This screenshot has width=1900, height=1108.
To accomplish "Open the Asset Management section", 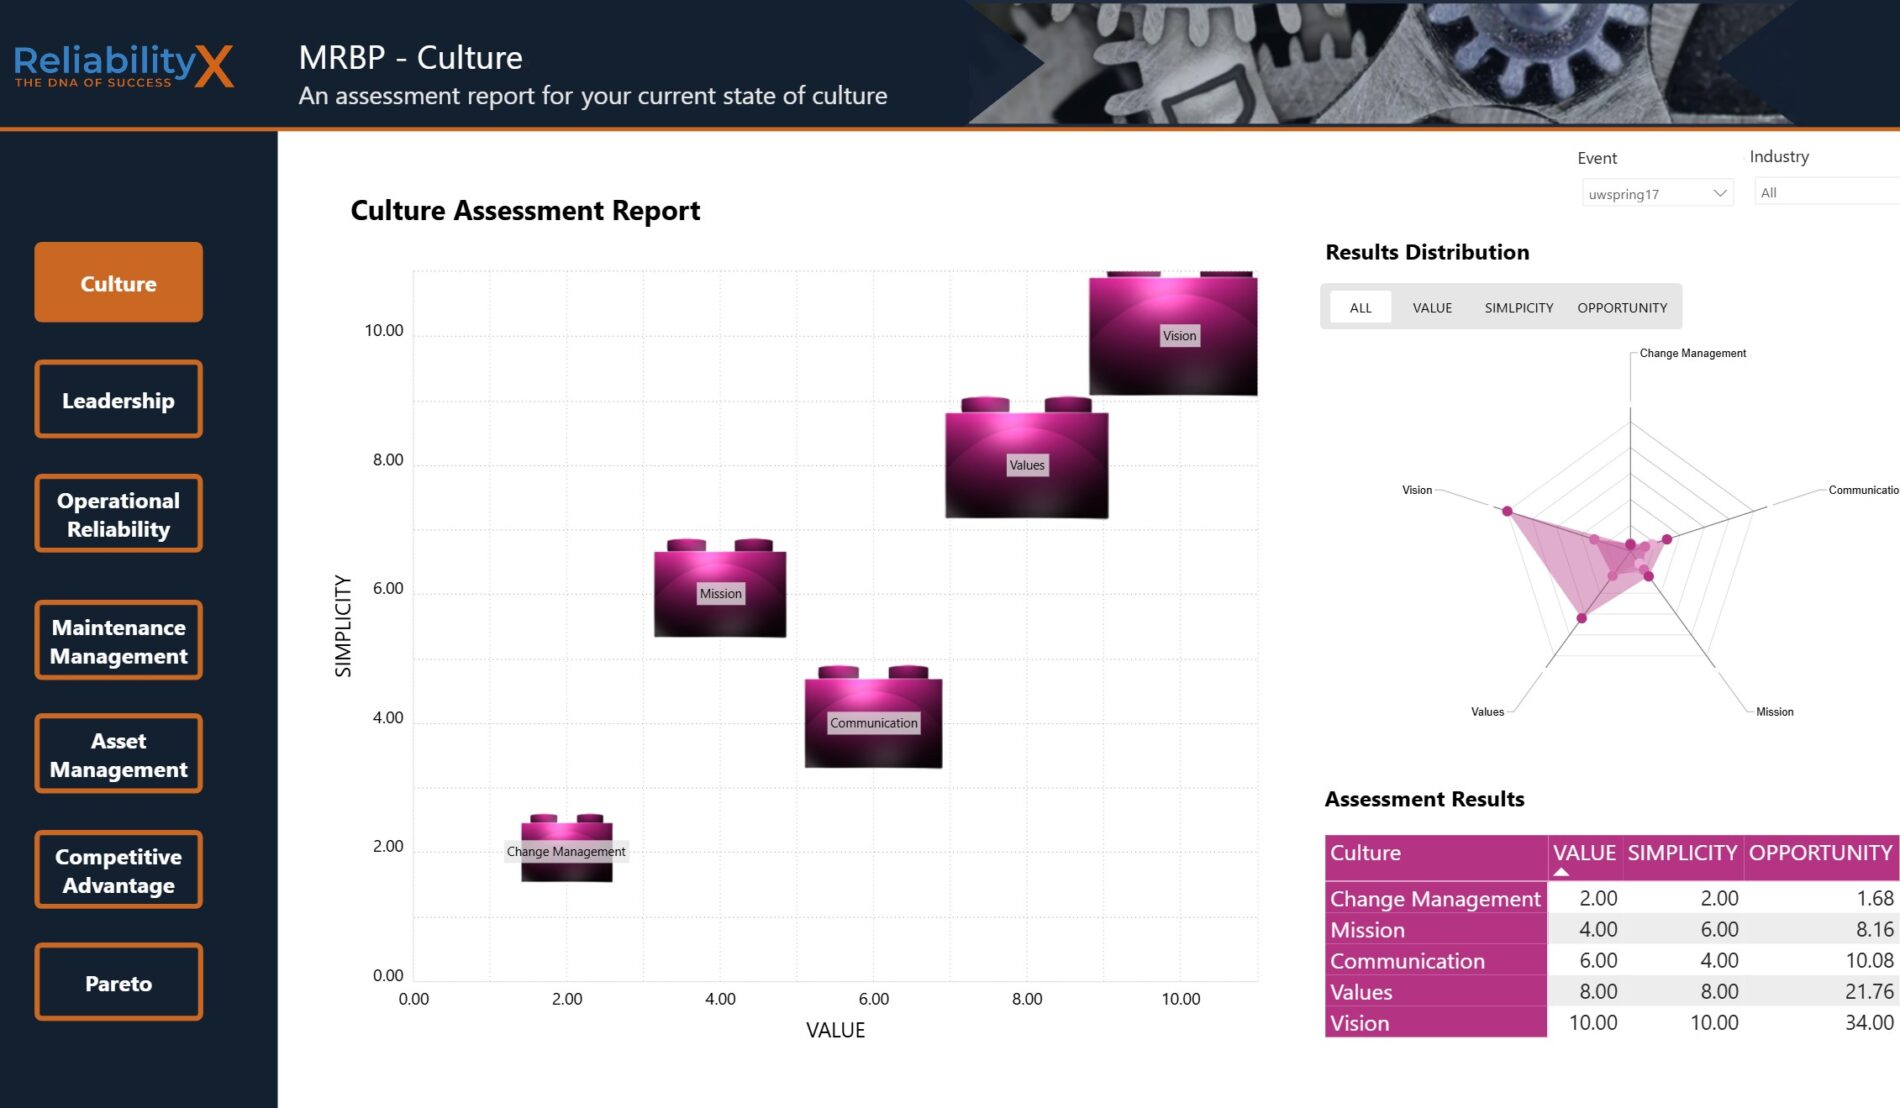I will click(118, 754).
